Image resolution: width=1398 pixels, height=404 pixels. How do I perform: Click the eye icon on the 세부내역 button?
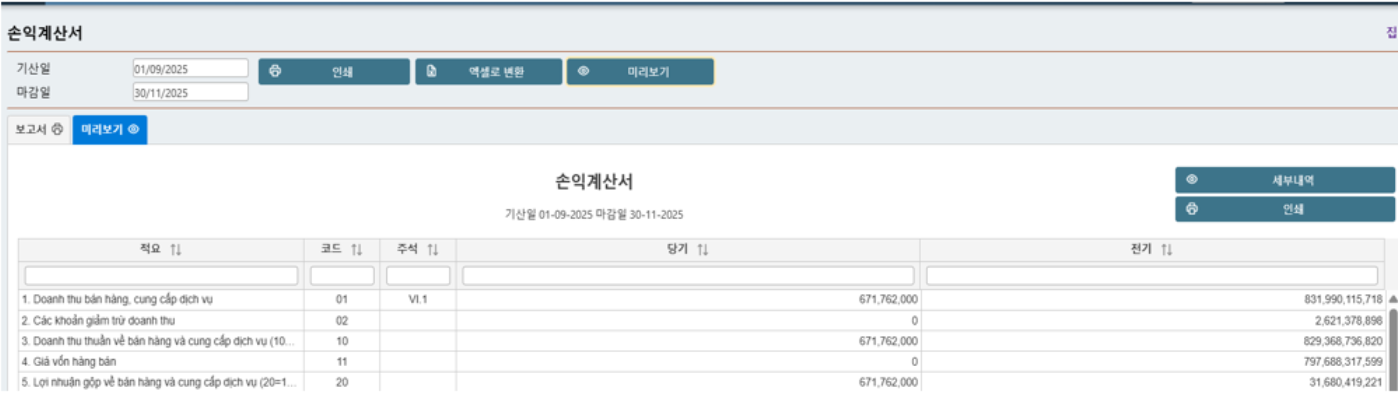pyautogui.click(x=1191, y=180)
